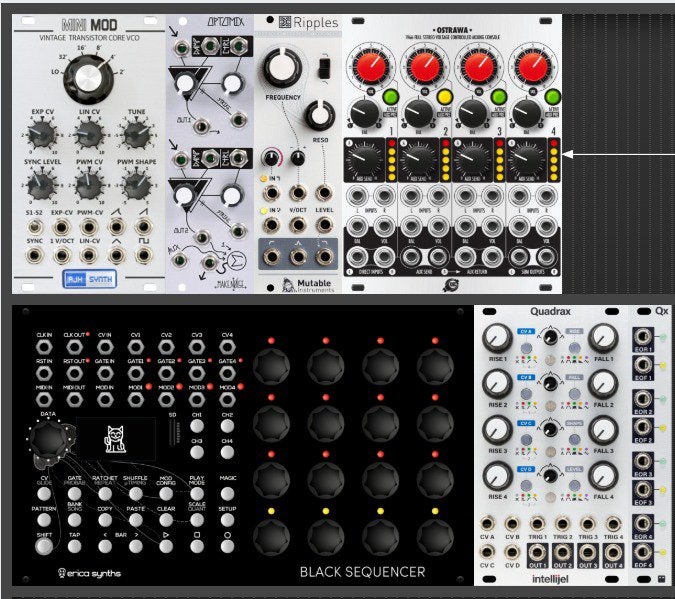Click the LEVEL jack on Ripples

(x=324, y=225)
